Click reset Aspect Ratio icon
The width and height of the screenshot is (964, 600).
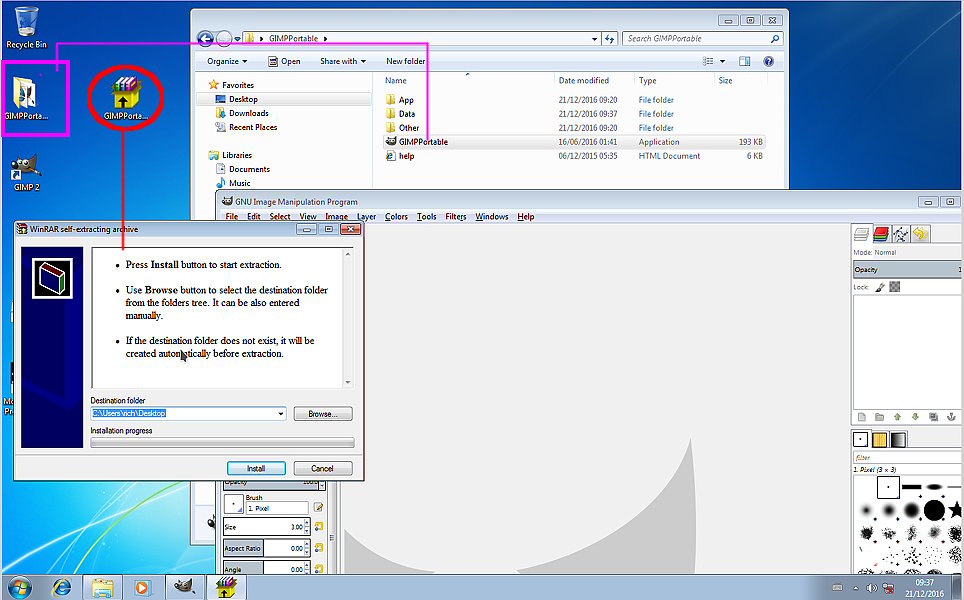point(318,548)
